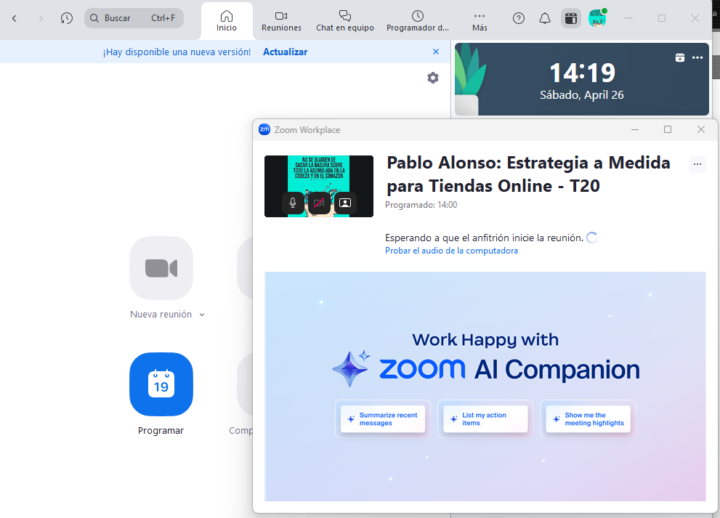720x518 pixels.
Task: Minimize the Zoom Workplace meeting window
Action: [x=635, y=130]
